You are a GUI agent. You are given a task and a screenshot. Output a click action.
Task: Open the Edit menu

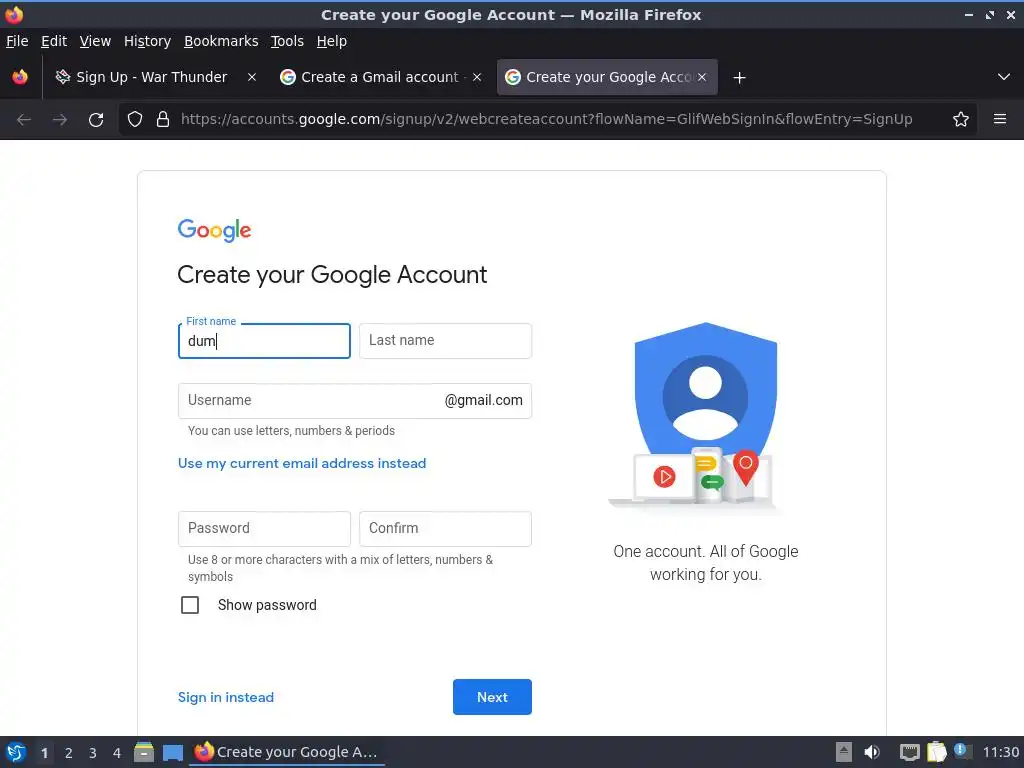point(54,41)
